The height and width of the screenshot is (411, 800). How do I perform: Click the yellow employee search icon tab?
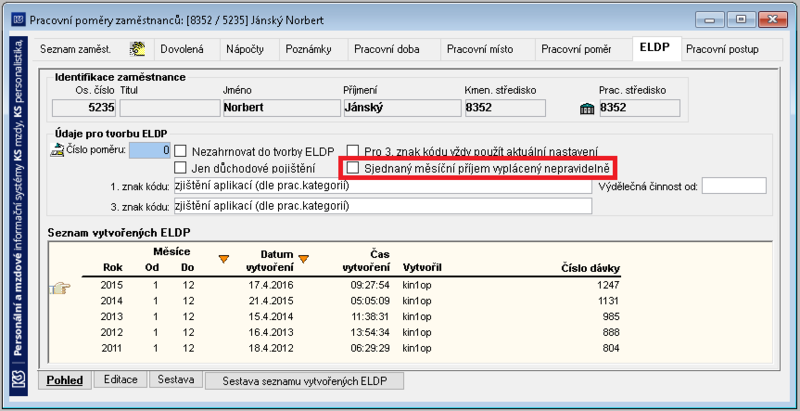137,49
